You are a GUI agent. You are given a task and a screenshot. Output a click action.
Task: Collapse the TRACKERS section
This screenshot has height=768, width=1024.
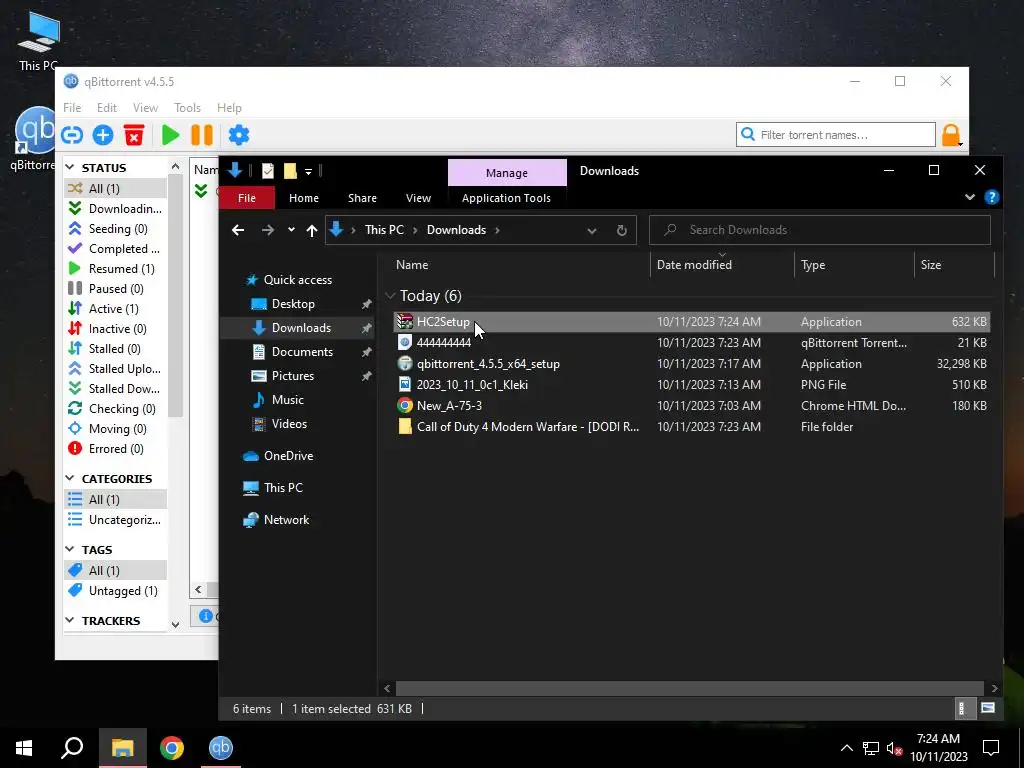coord(70,620)
